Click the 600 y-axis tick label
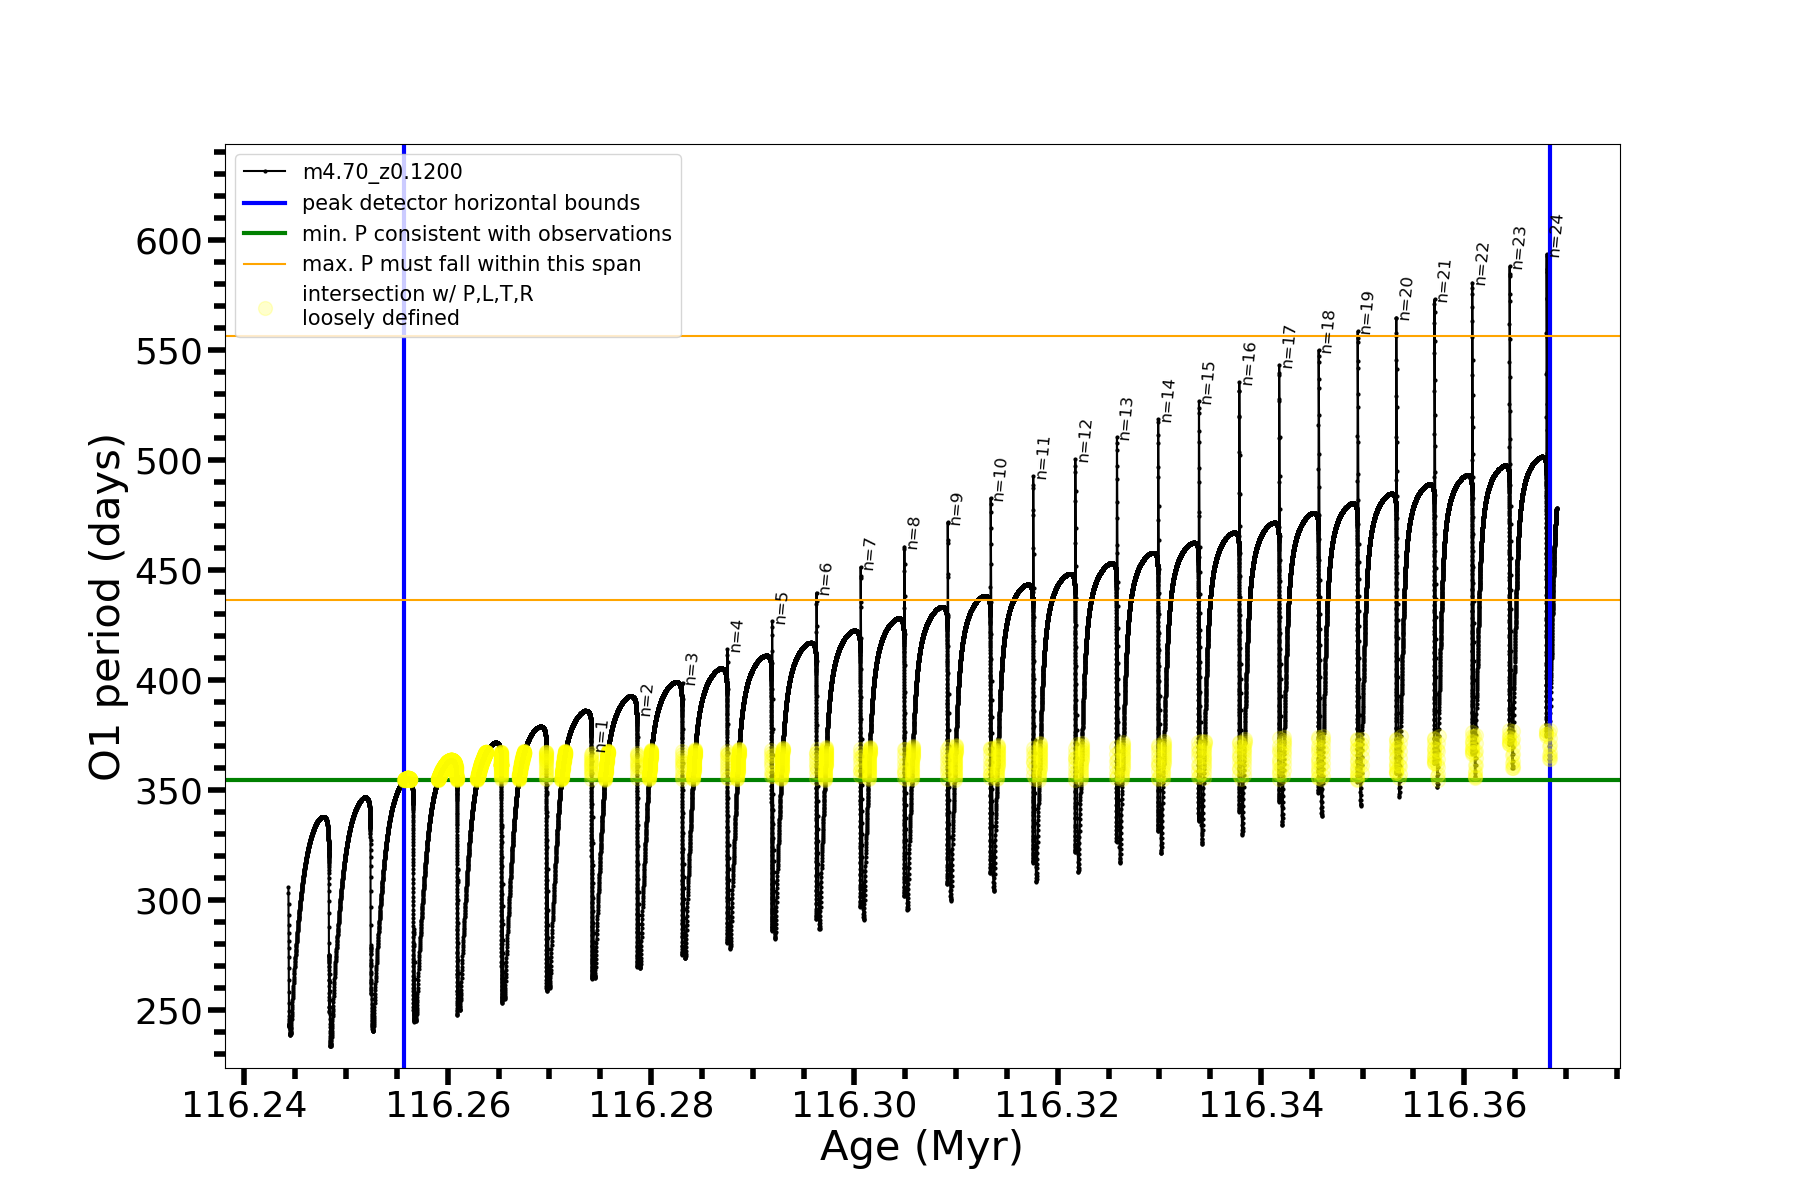The height and width of the screenshot is (1200, 1800). [168, 241]
